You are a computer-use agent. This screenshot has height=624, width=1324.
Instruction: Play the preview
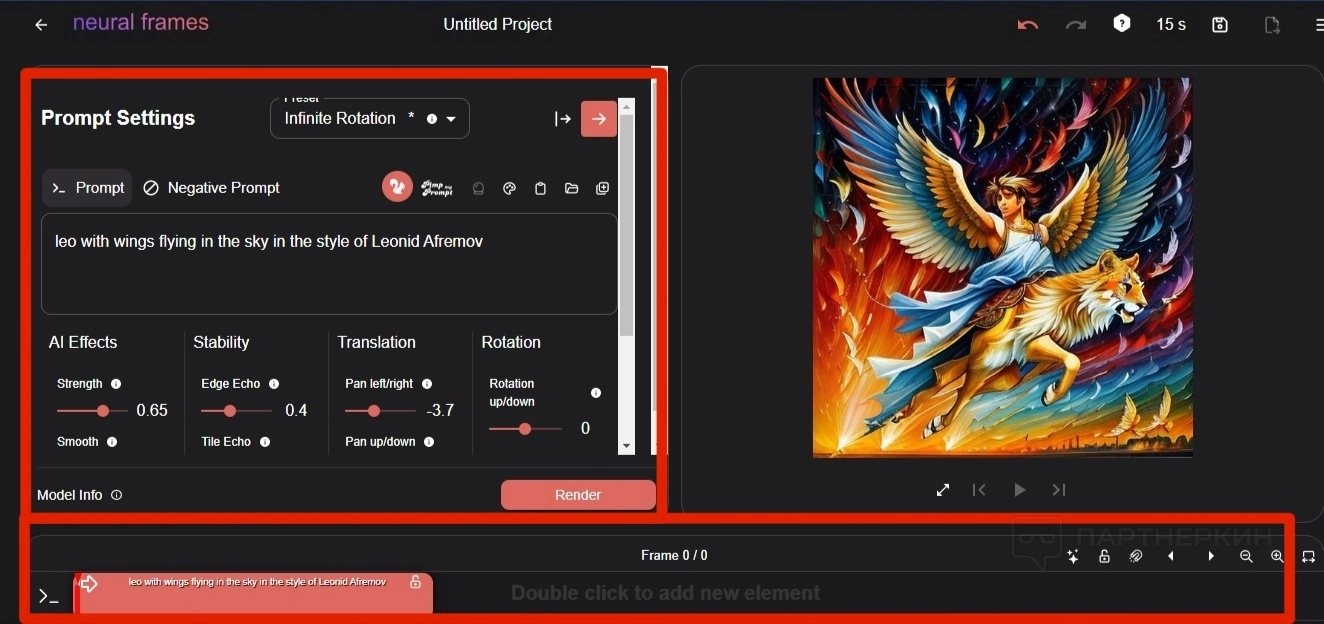1020,490
